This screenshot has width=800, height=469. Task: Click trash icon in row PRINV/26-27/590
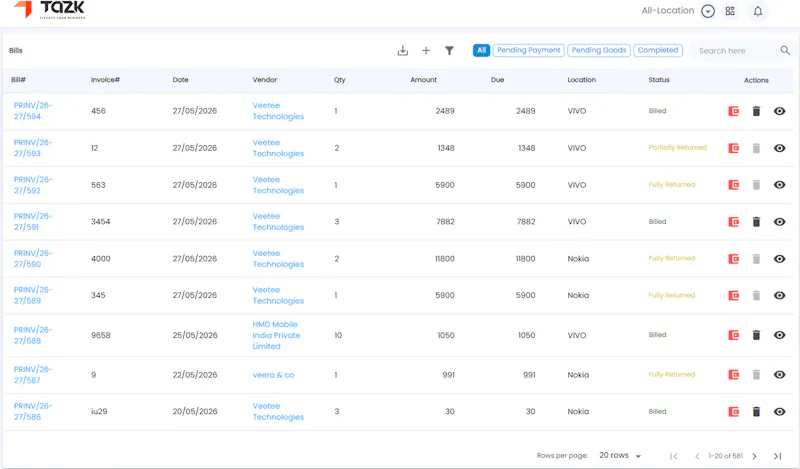tap(756, 259)
